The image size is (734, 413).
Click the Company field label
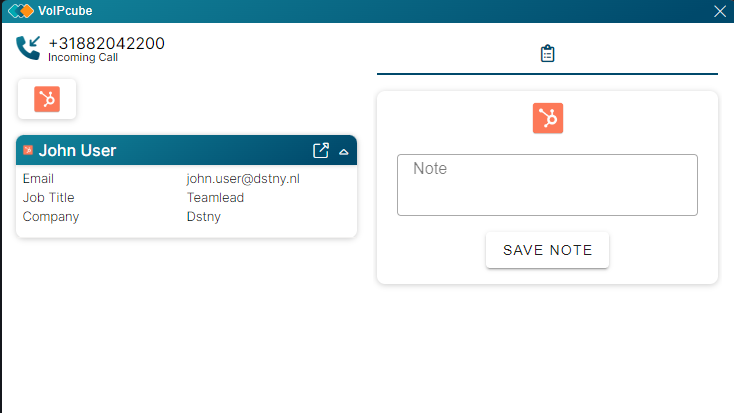point(51,217)
